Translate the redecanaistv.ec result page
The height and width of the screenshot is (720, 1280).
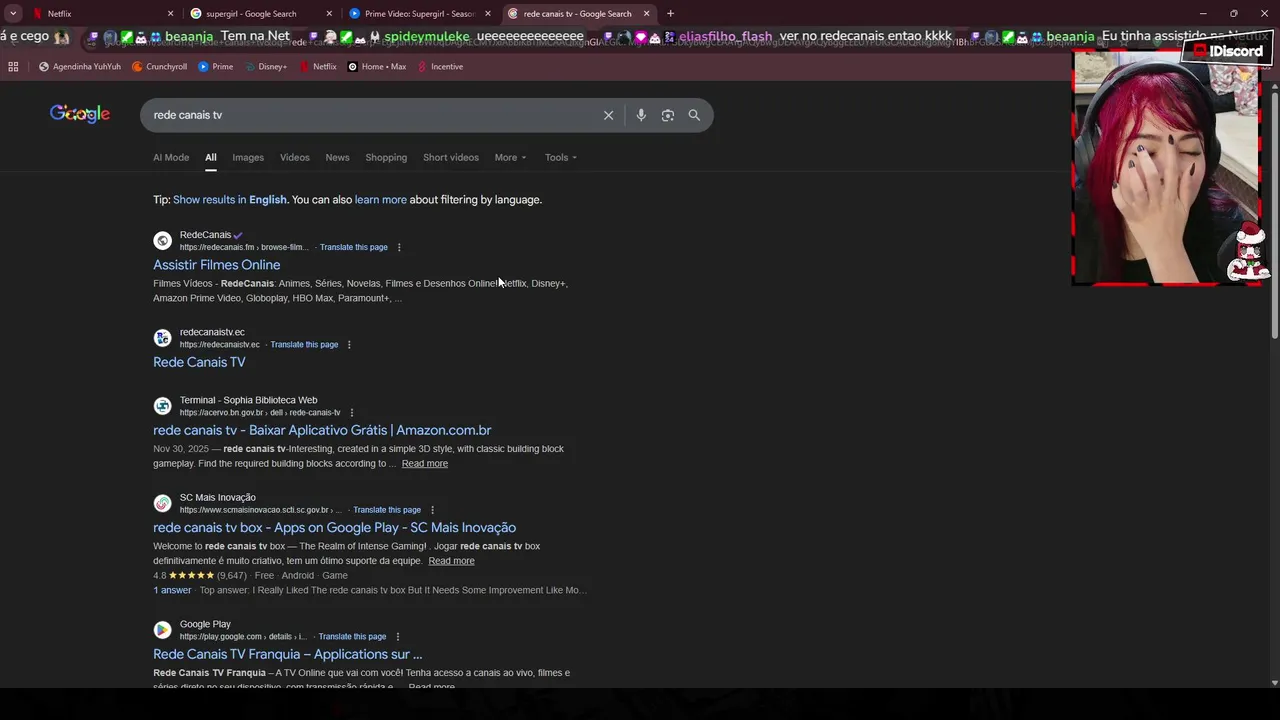pos(304,345)
